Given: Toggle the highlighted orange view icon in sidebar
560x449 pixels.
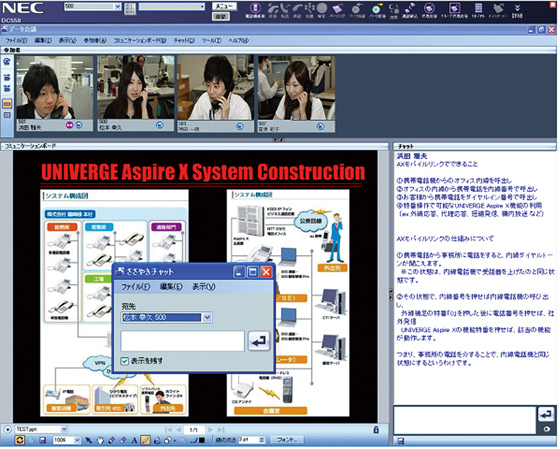Looking at the screenshot, I should [7, 104].
